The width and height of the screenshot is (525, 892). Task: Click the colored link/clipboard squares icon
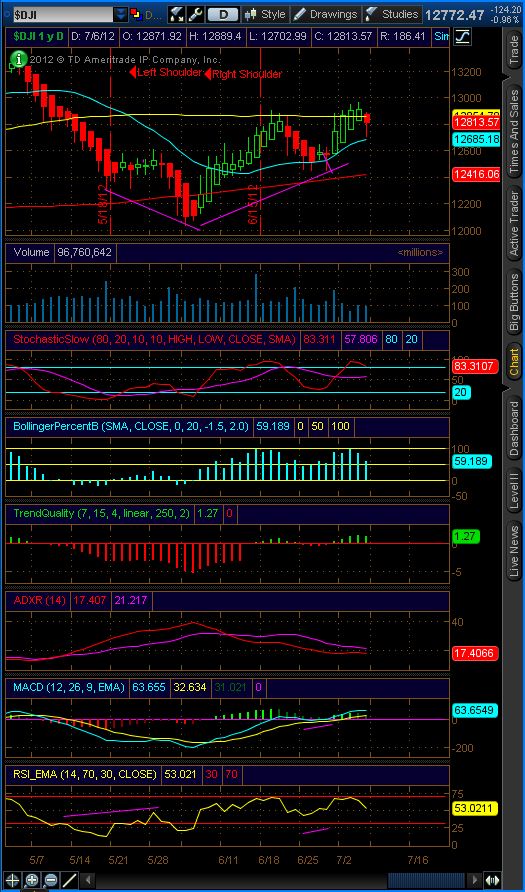(x=137, y=14)
